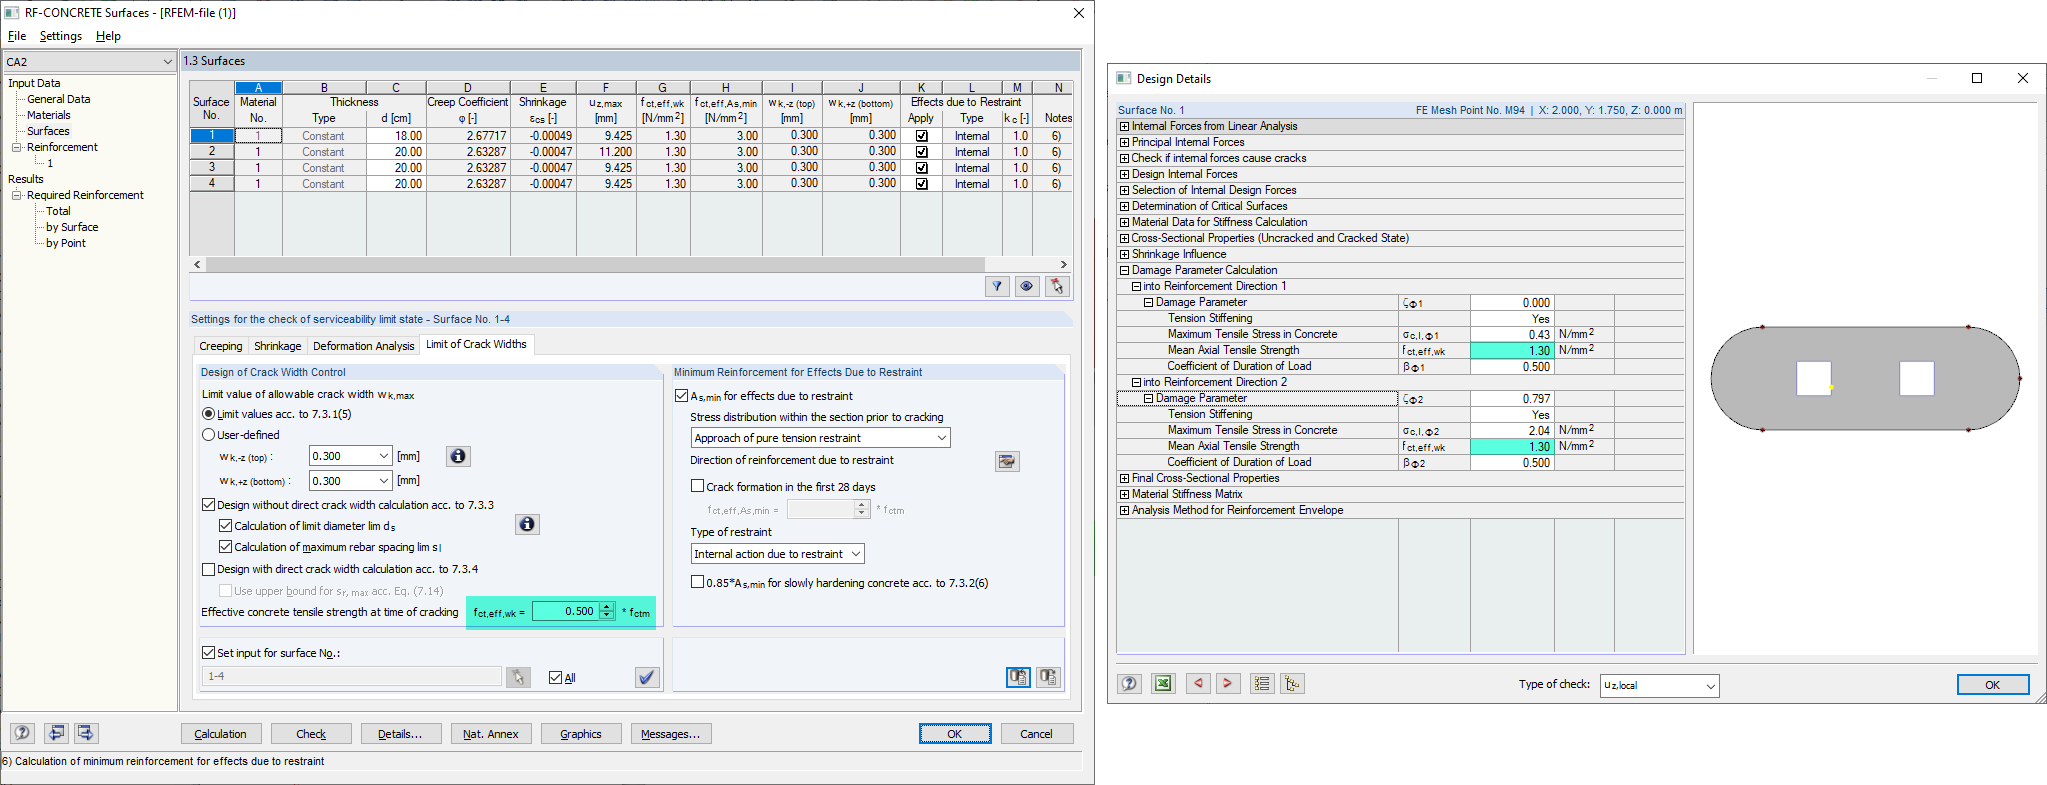Expand Final Cross-Sectional Properties section
2047x785 pixels.
pyautogui.click(x=1124, y=478)
